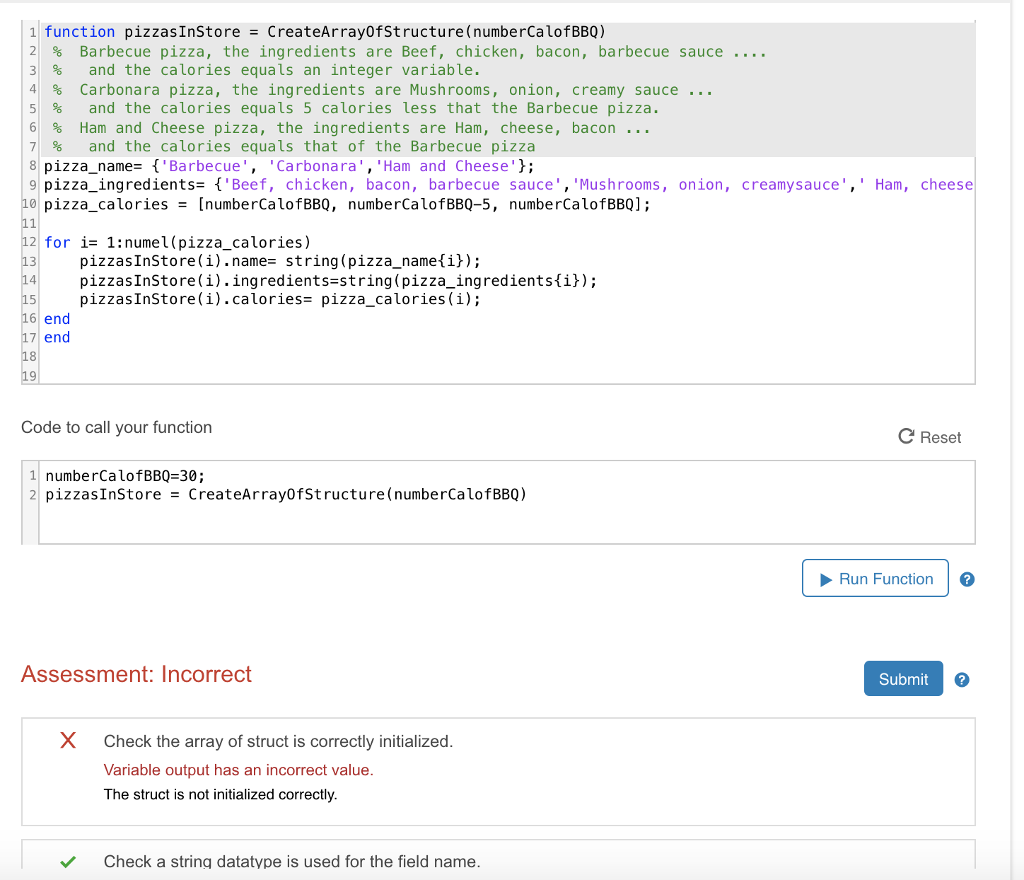Click the 'end' keyword on line 16

57,319
